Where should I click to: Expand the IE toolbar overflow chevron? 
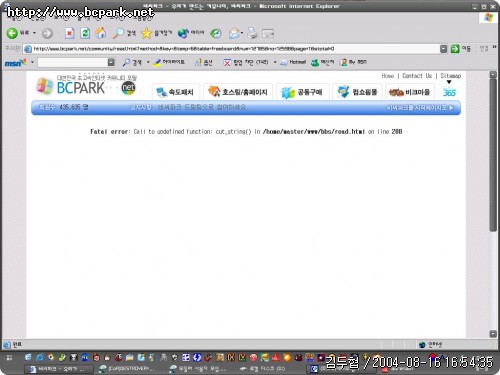[x=494, y=47]
